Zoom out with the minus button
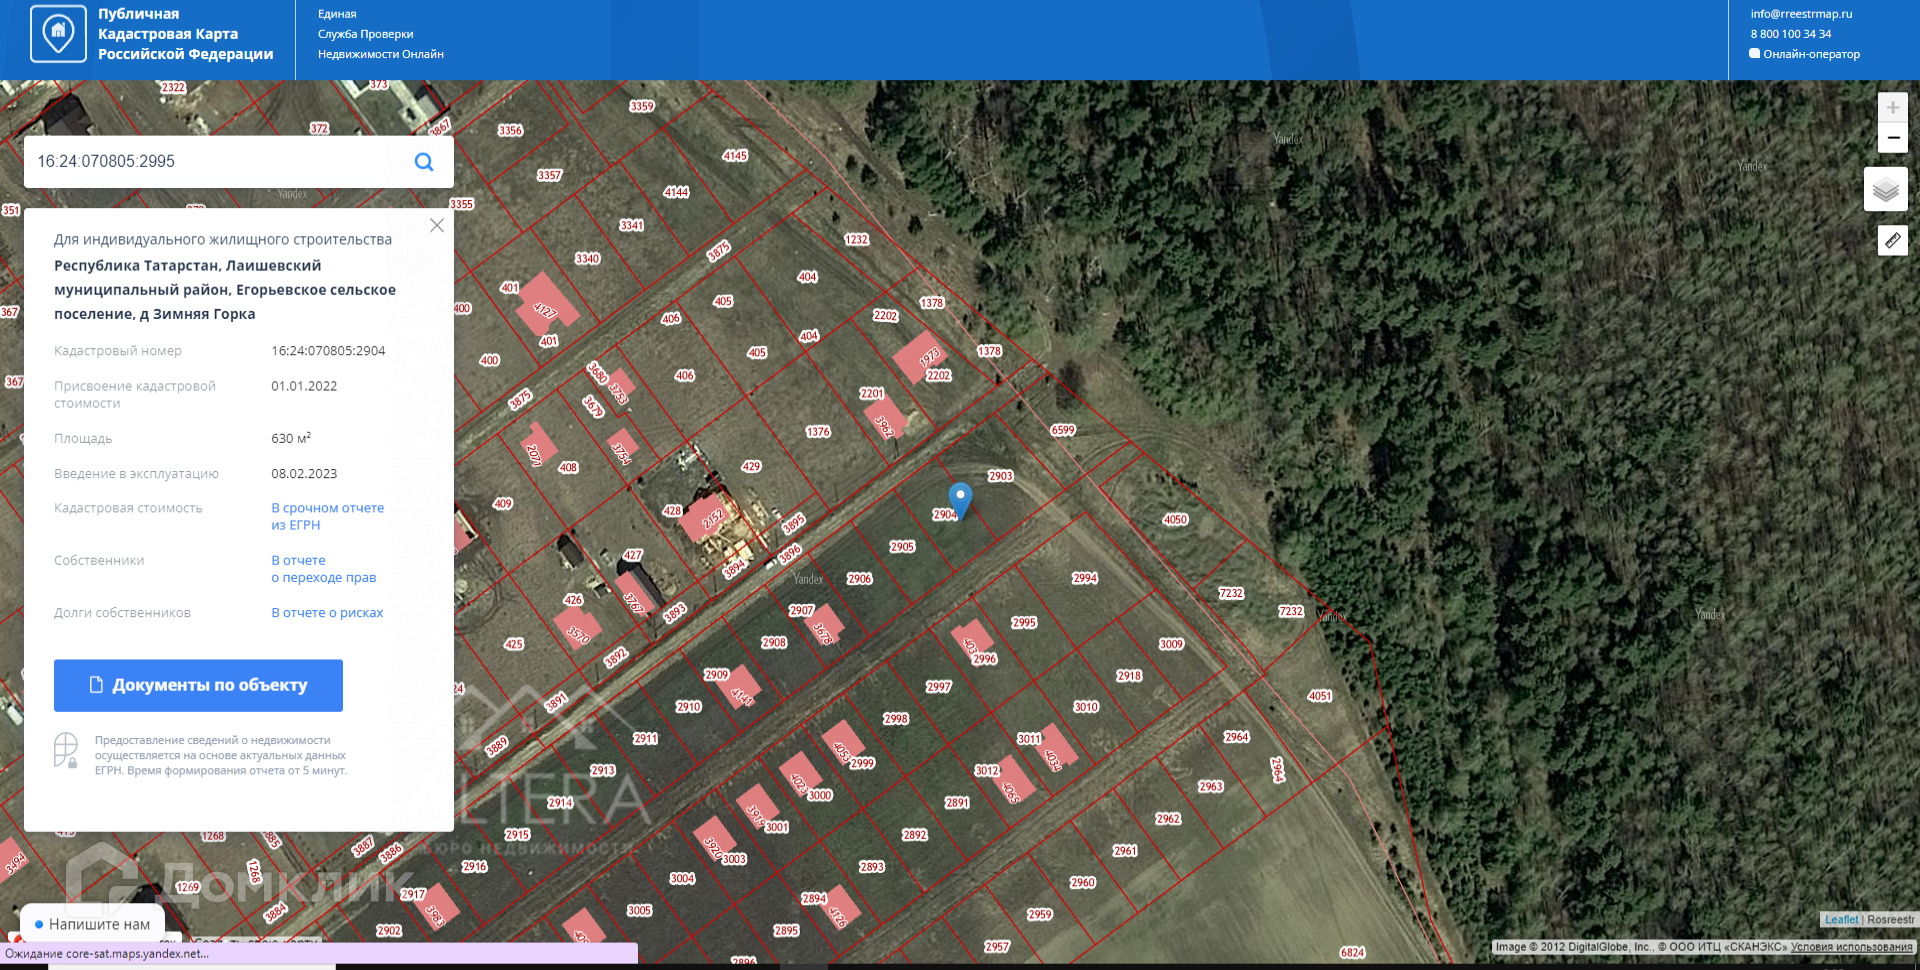This screenshot has width=1920, height=970. pos(1892,138)
